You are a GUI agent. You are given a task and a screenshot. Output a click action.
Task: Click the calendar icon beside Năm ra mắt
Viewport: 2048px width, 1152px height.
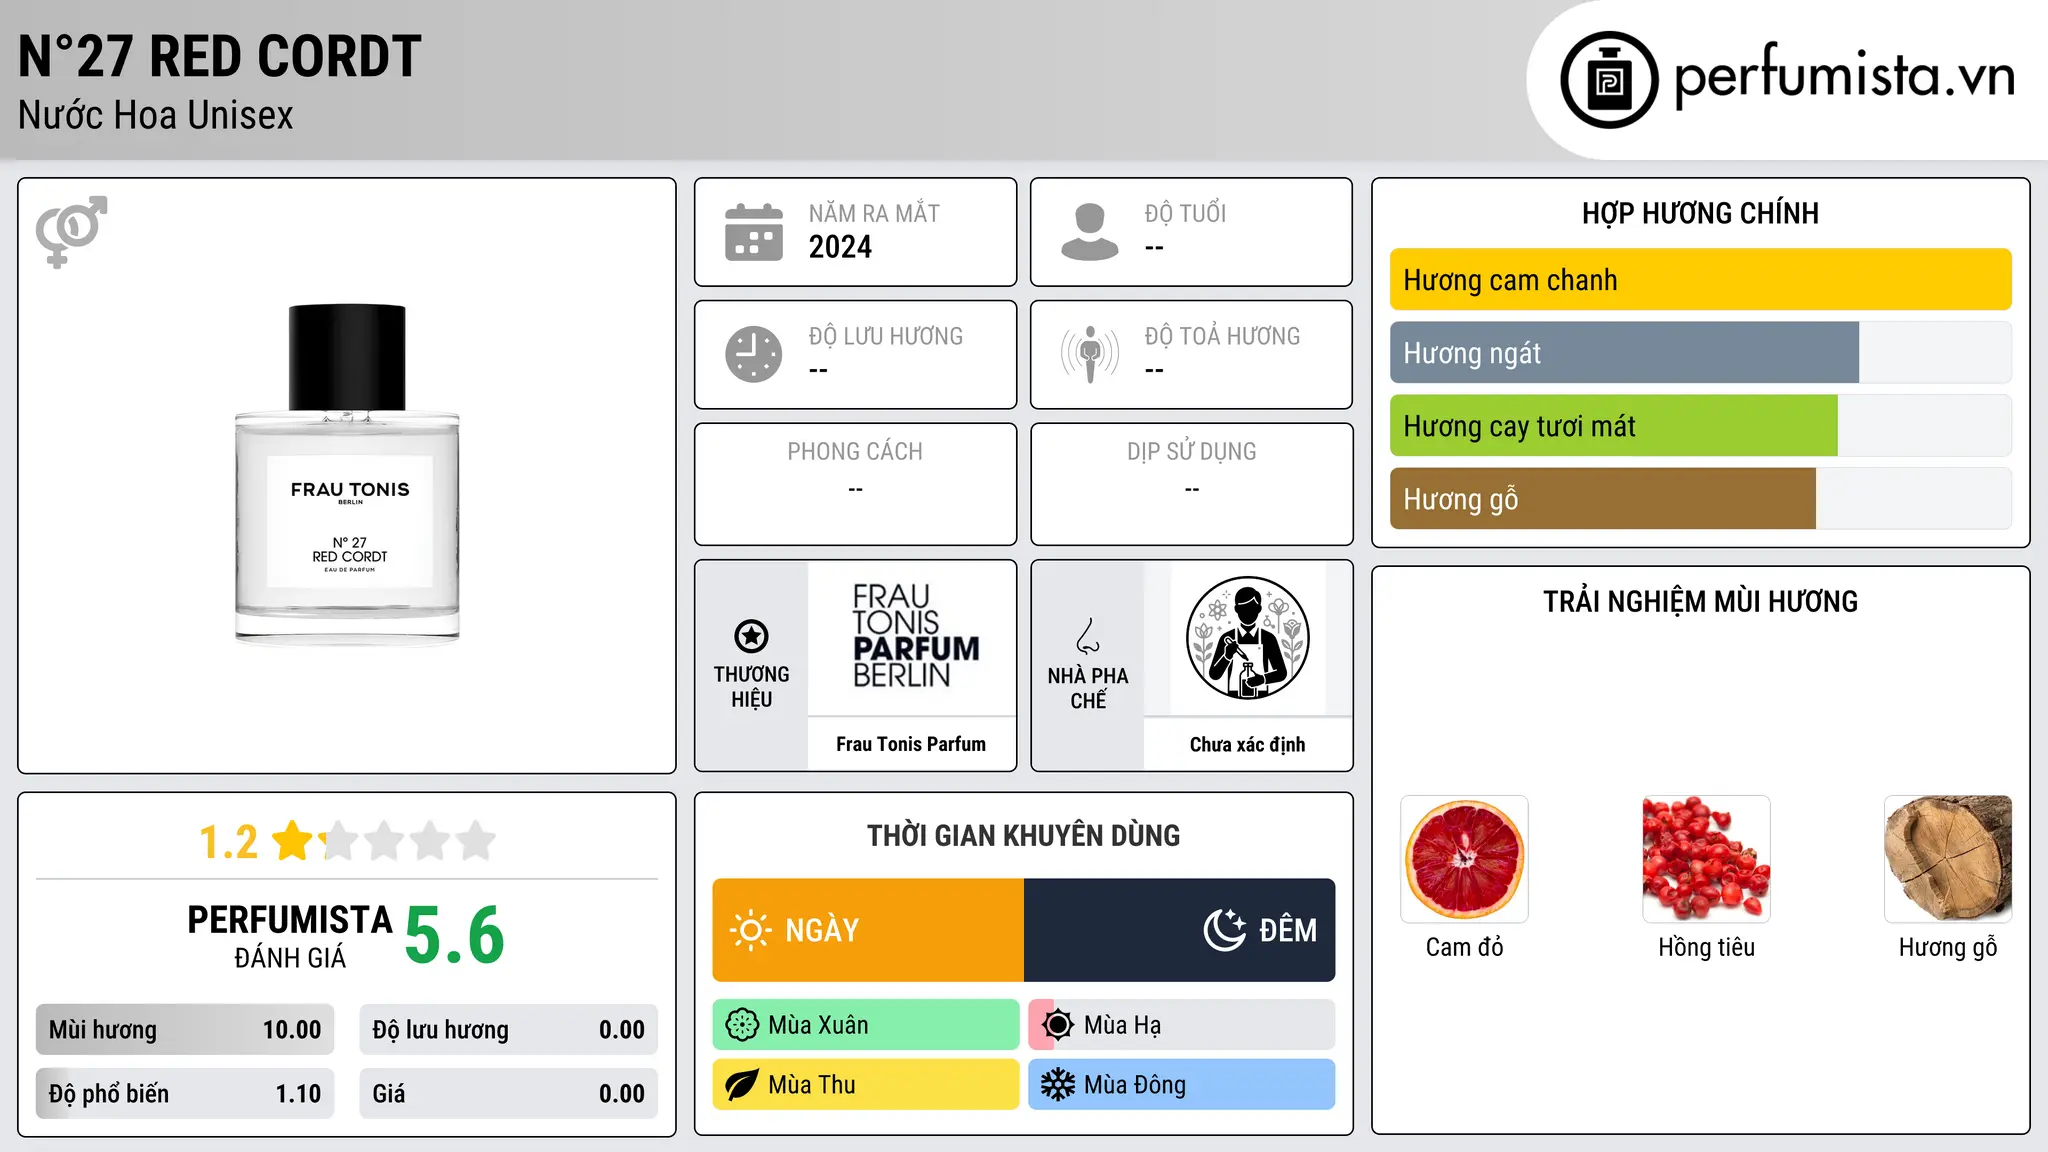[754, 232]
